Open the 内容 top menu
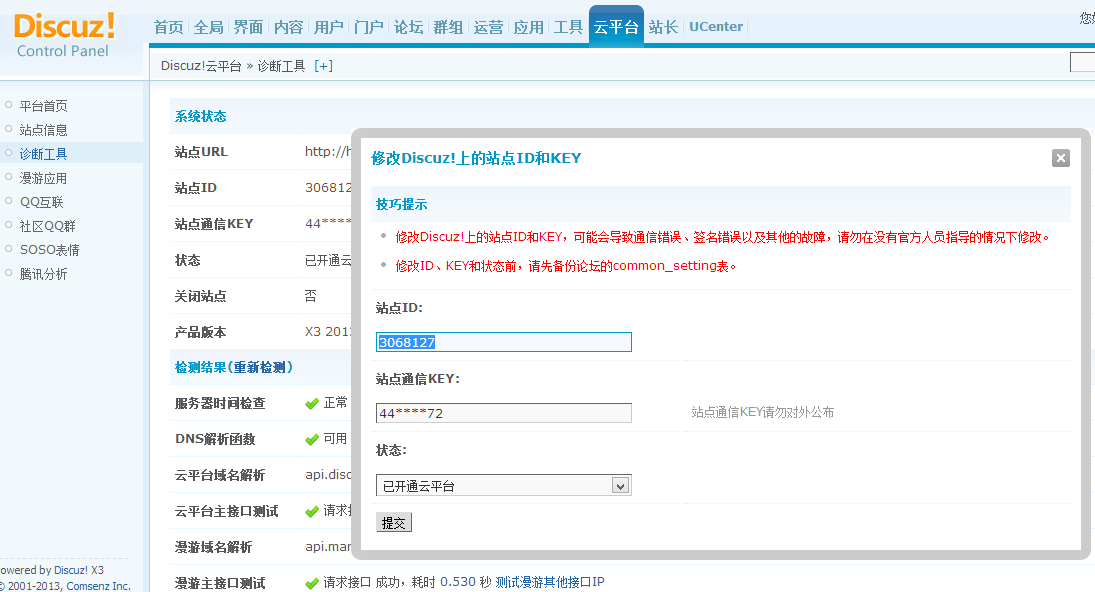This screenshot has height=592, width=1095. 288,27
